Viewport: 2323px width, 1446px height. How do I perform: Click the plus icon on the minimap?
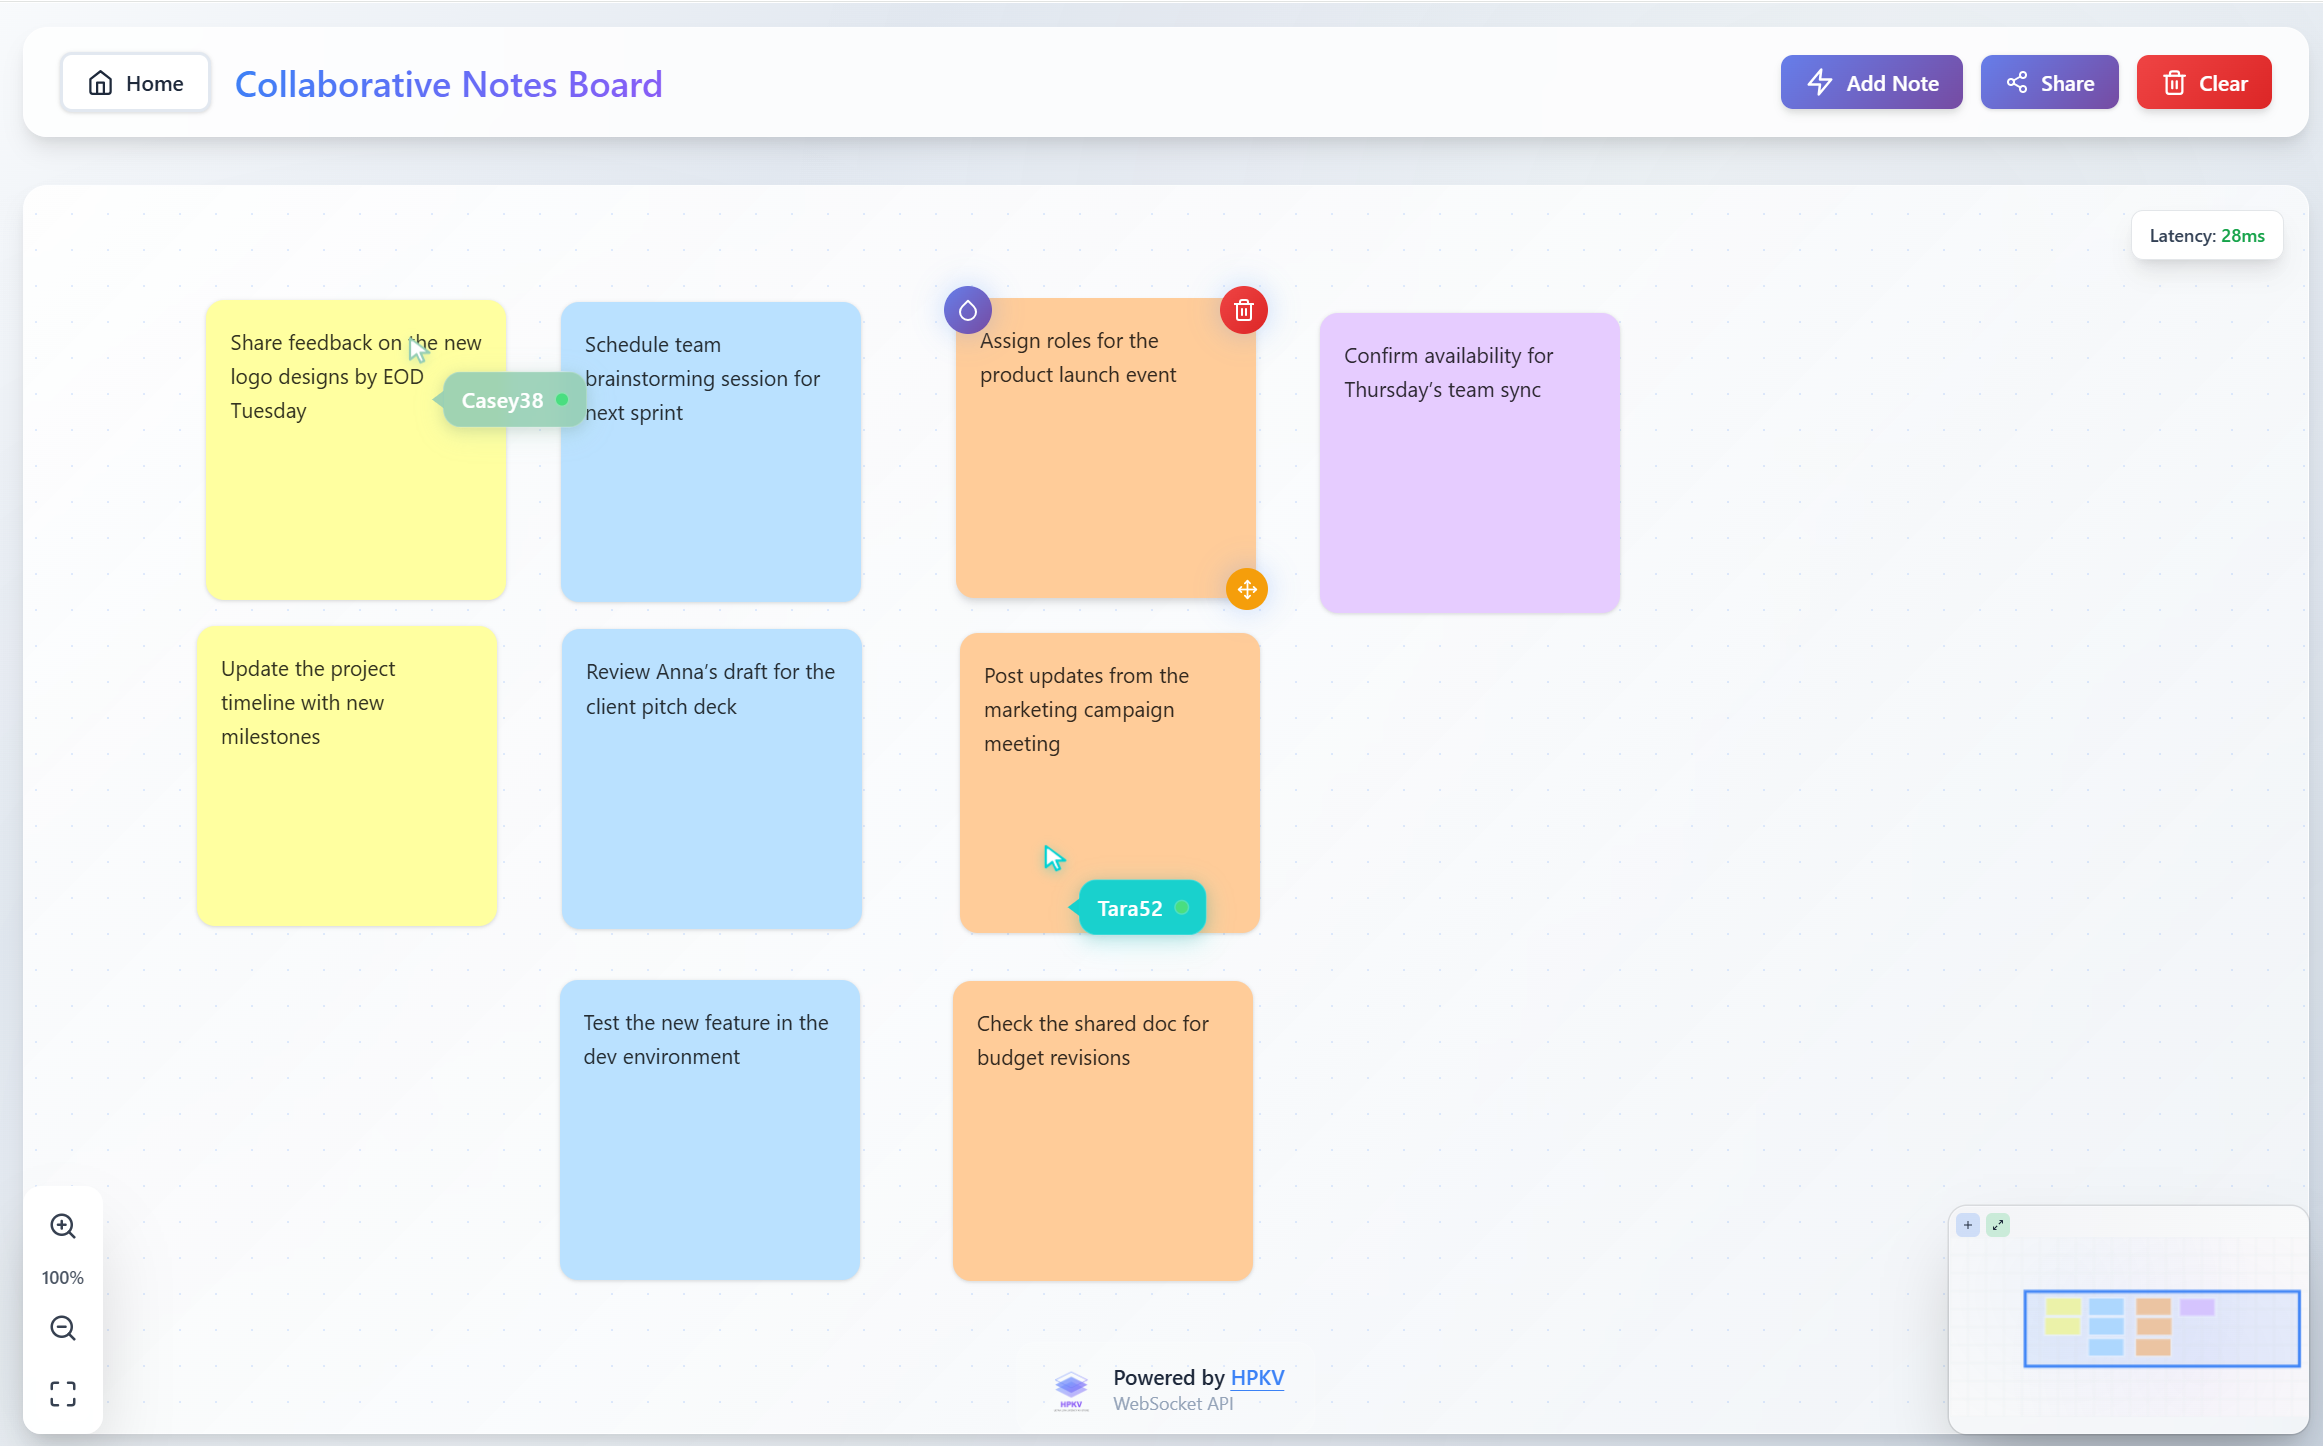tap(1967, 1224)
